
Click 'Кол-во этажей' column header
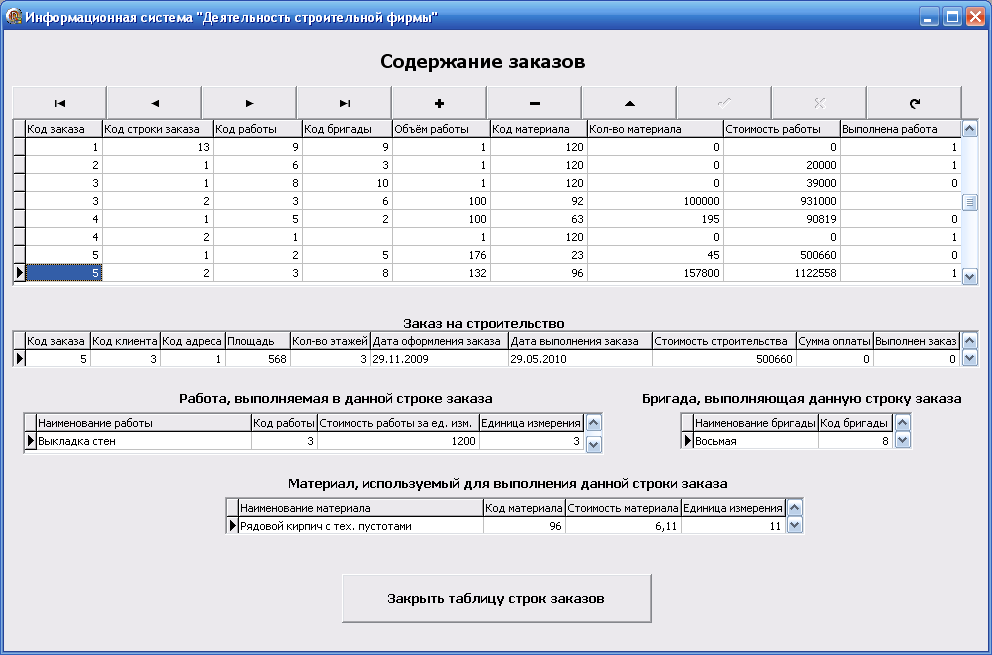(x=330, y=341)
